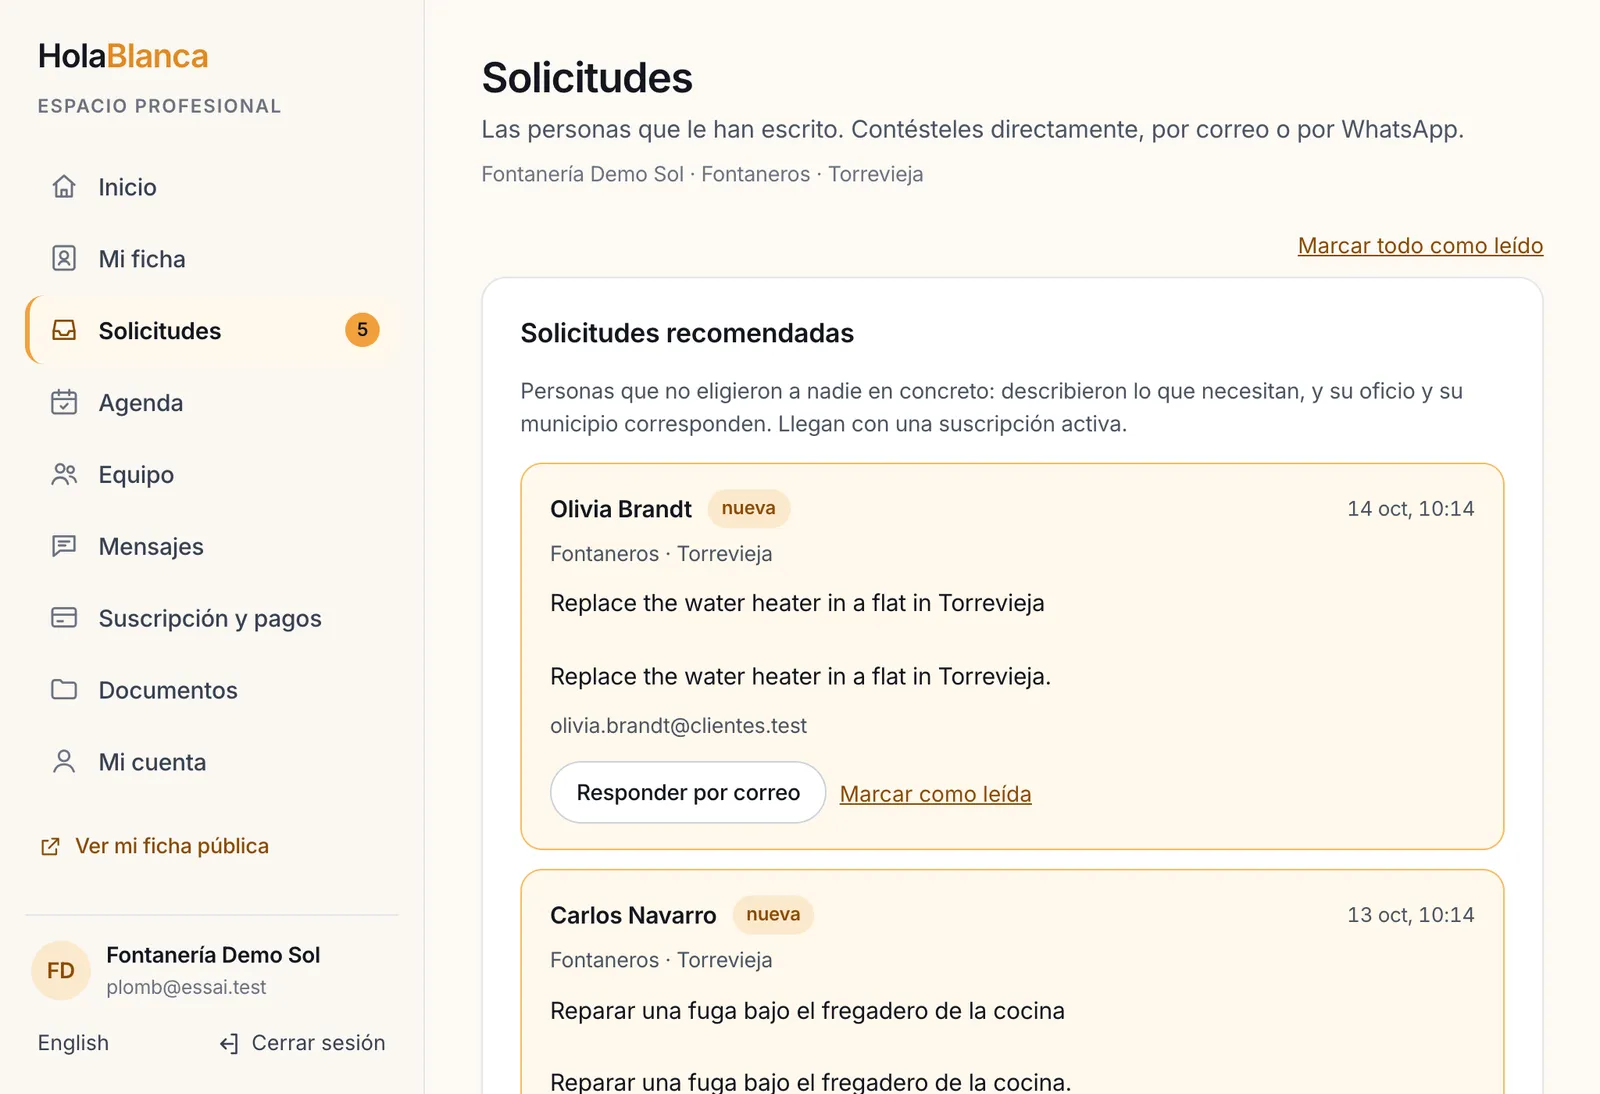Screen dimensions: 1600x1094
Task: Click the FD avatar circle
Action: [x=61, y=971]
